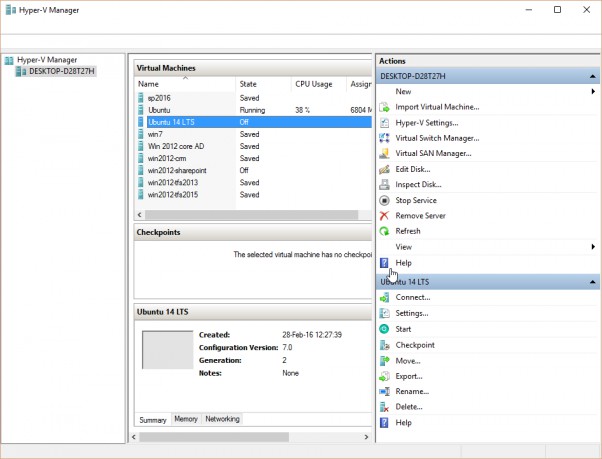
Task: Collapse the Ubuntu 14 LTS actions section
Action: click(x=592, y=282)
